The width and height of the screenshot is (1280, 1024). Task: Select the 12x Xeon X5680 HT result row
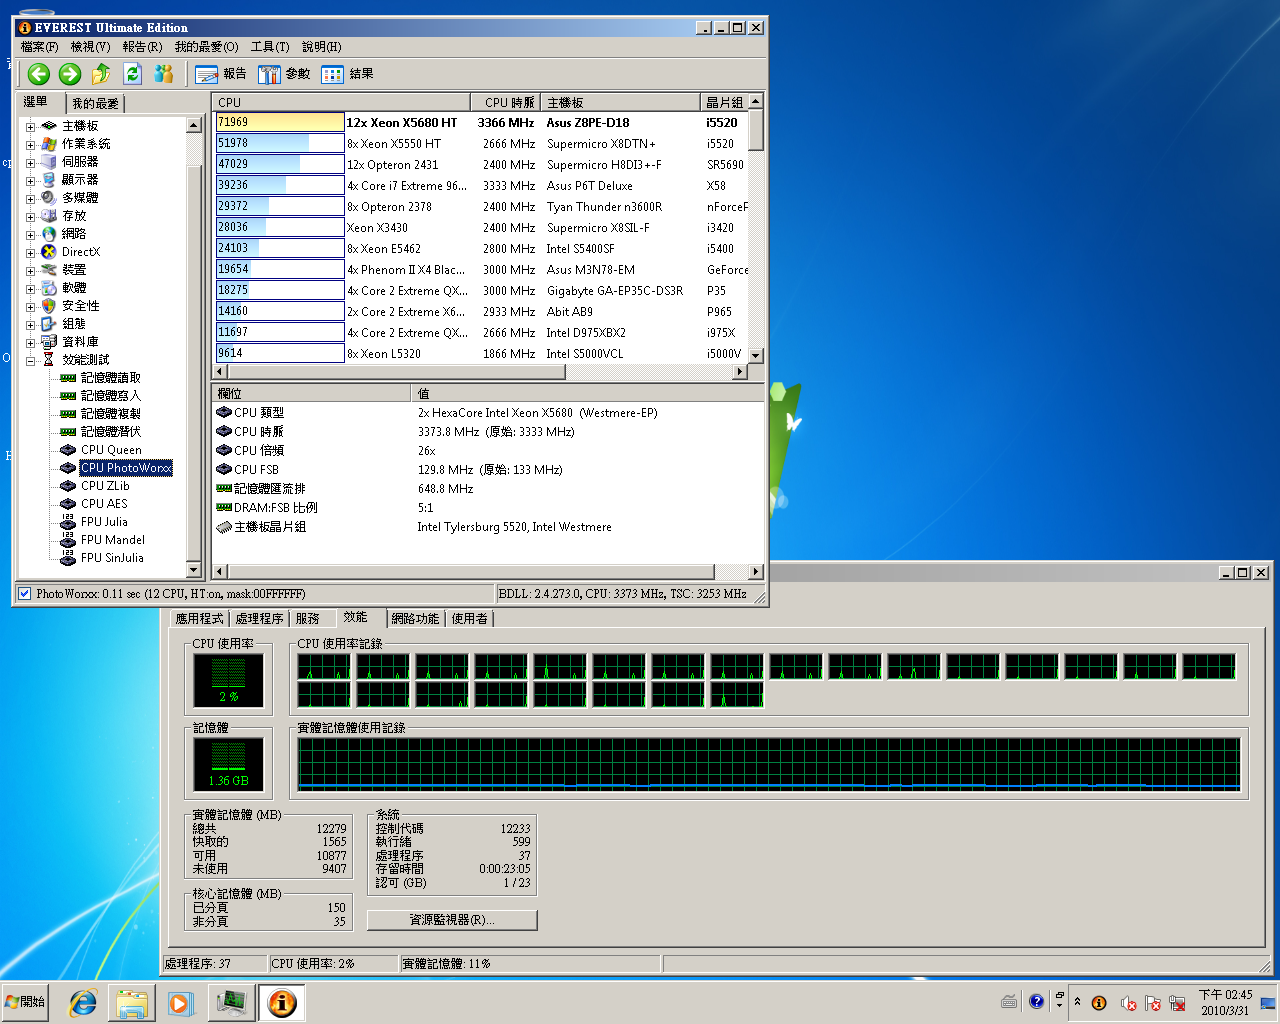coord(481,123)
